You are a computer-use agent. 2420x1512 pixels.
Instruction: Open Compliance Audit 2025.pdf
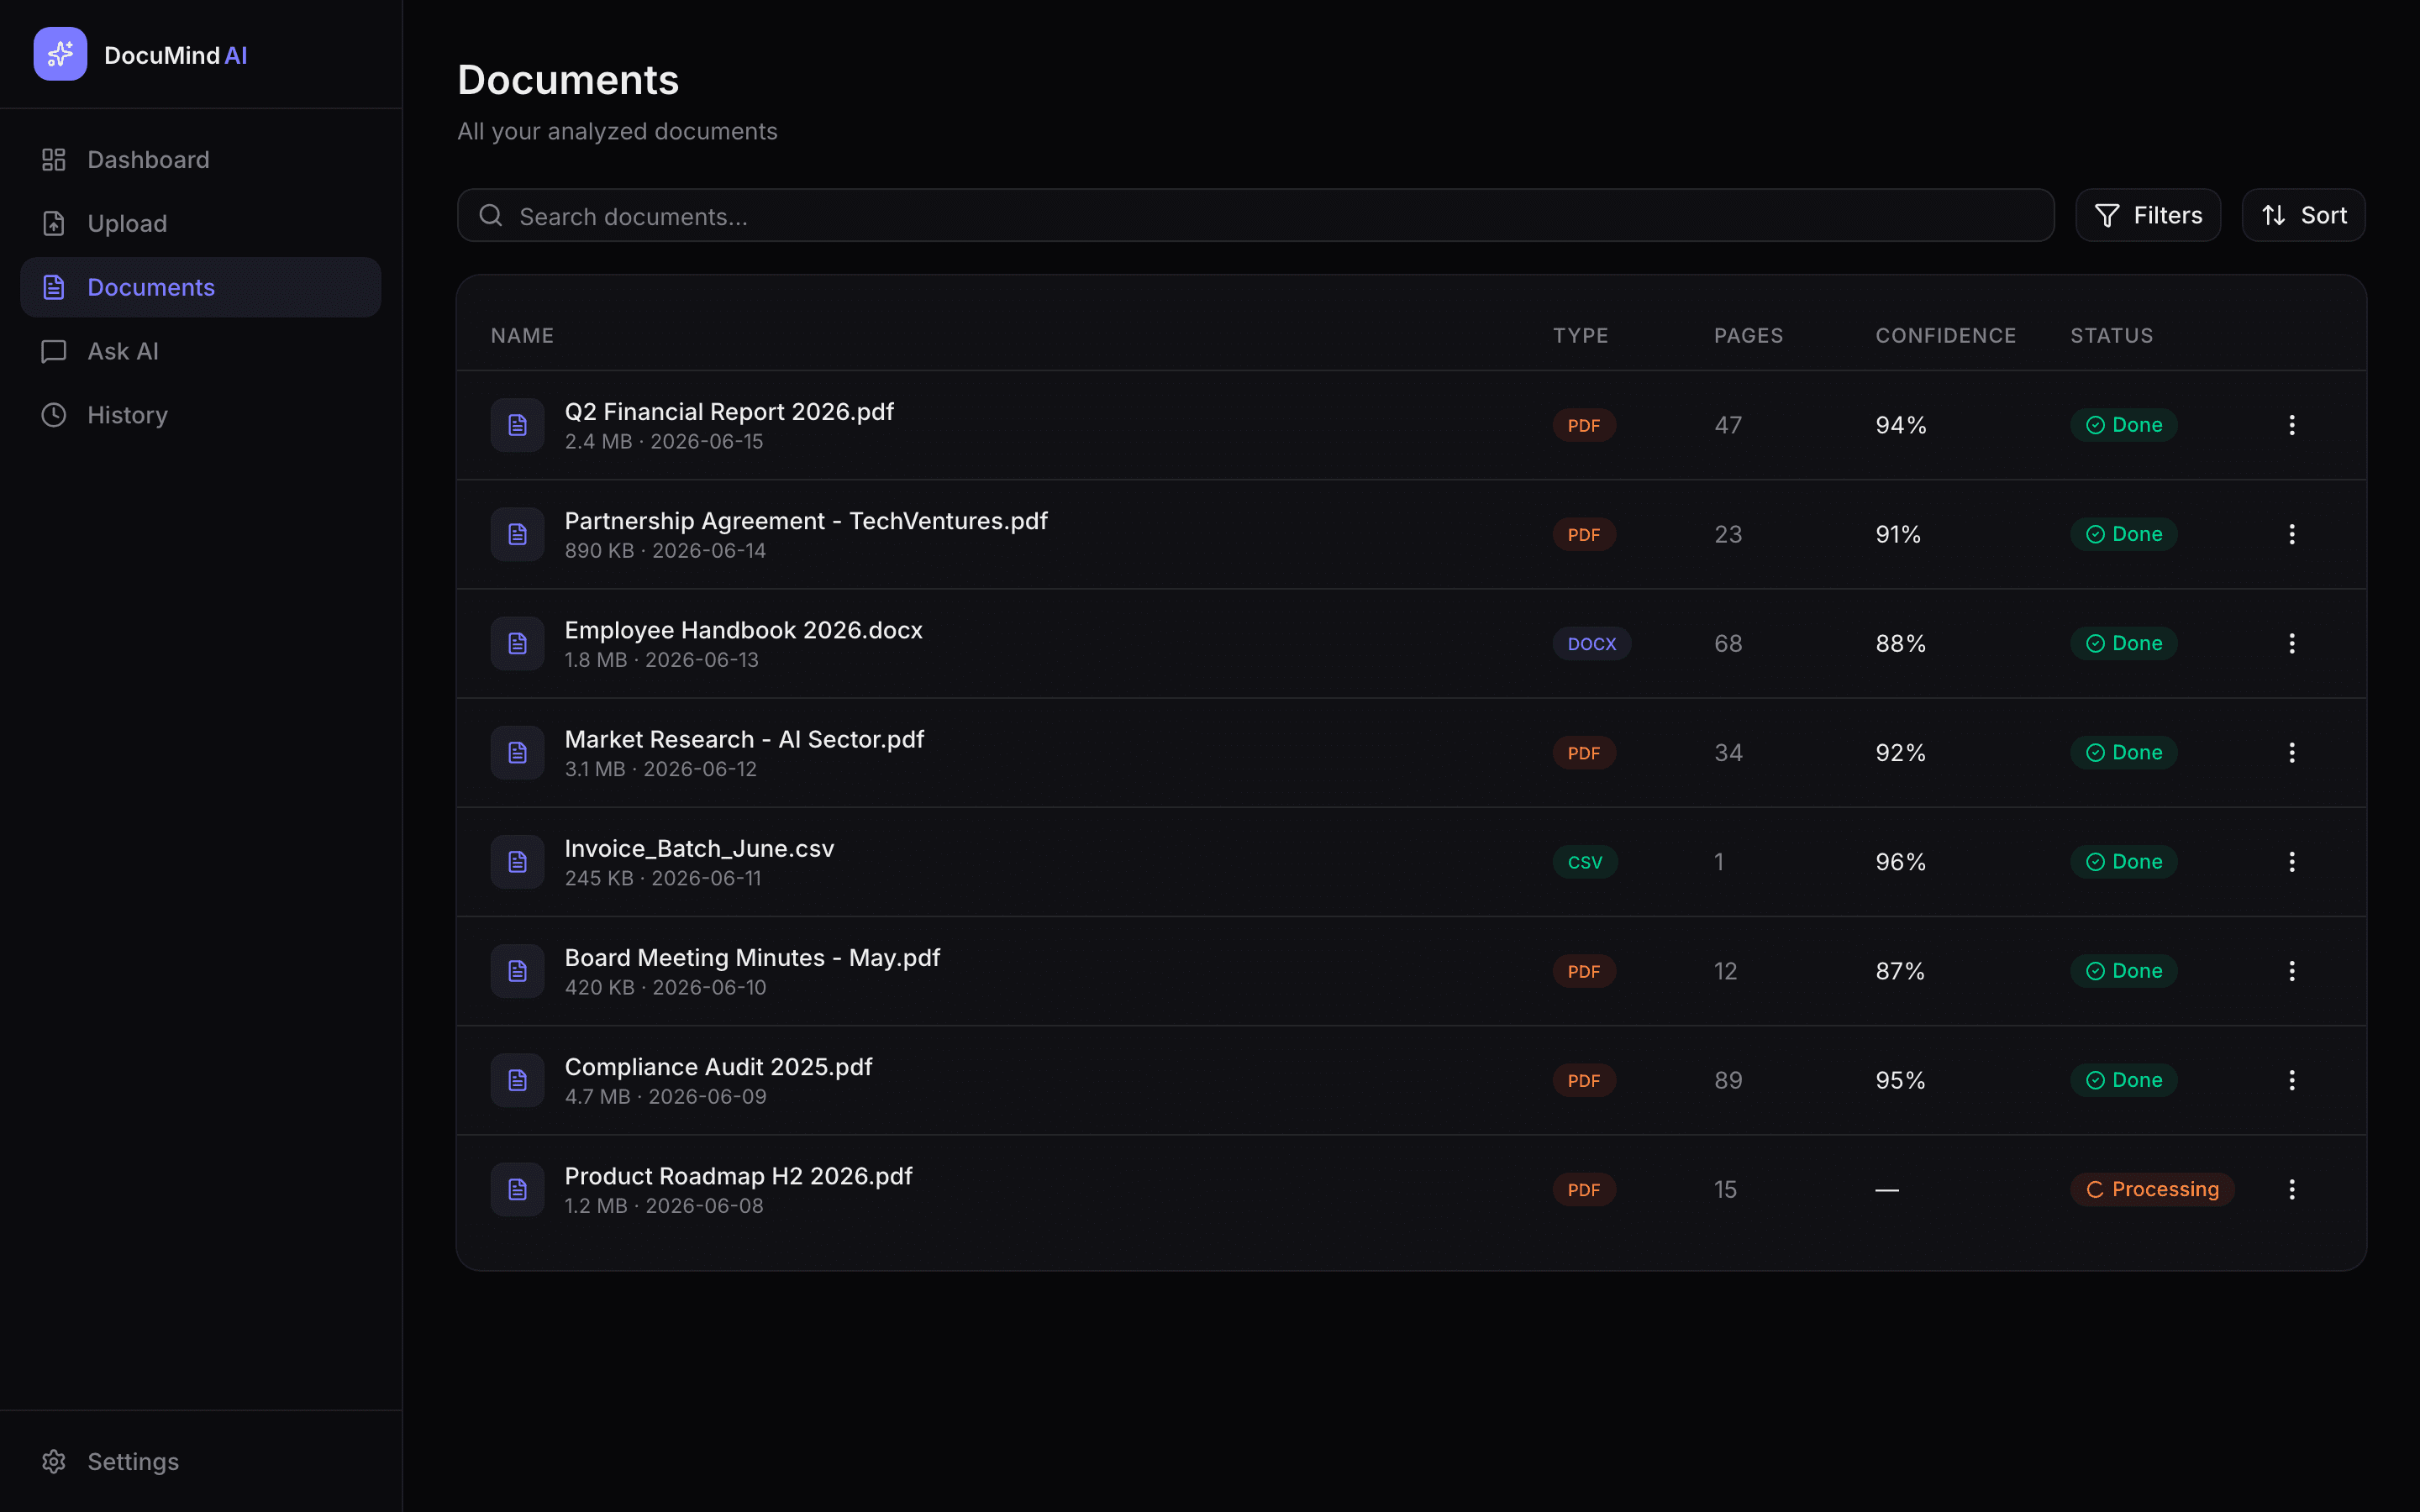click(718, 1067)
